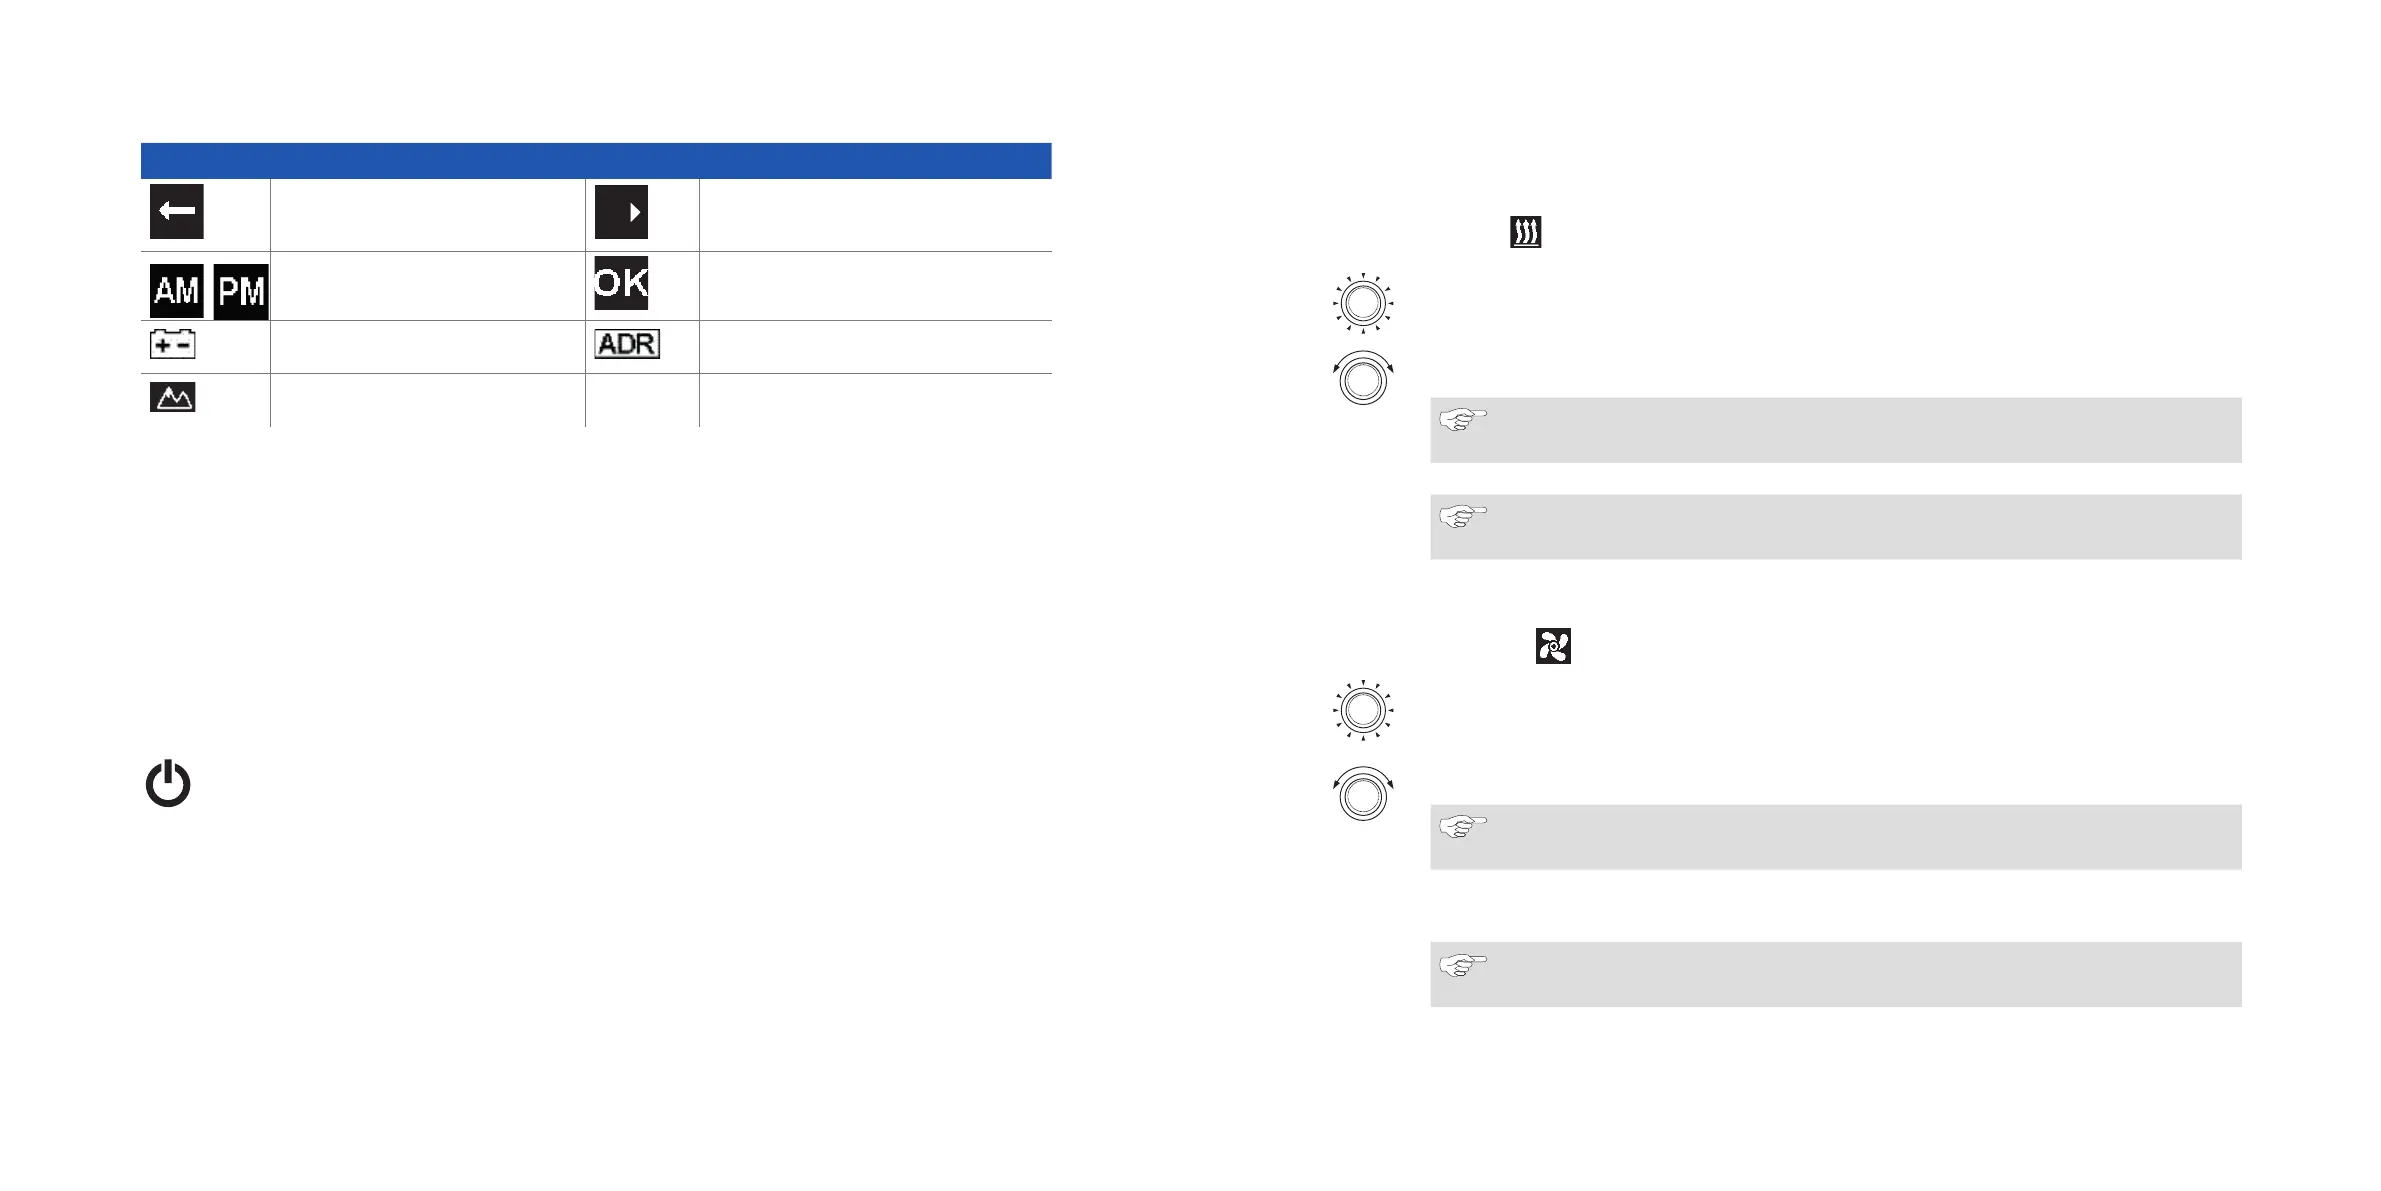Click the rotating knob icon under the heating symbol
2381x1191 pixels.
(1363, 378)
